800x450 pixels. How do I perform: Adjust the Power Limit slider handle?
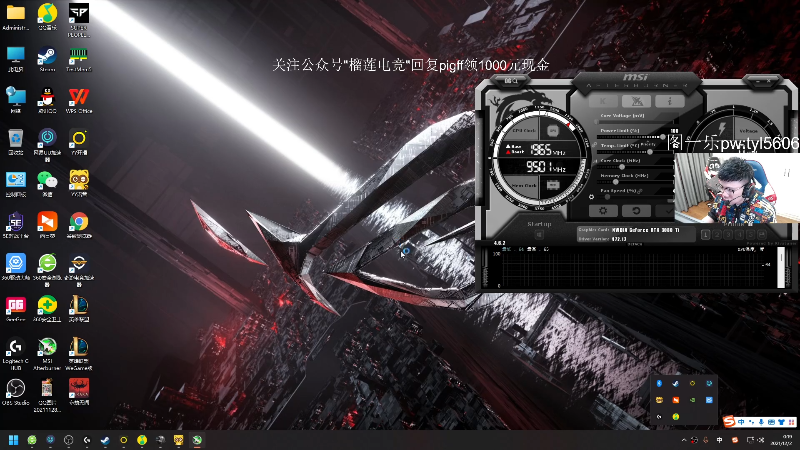(663, 137)
